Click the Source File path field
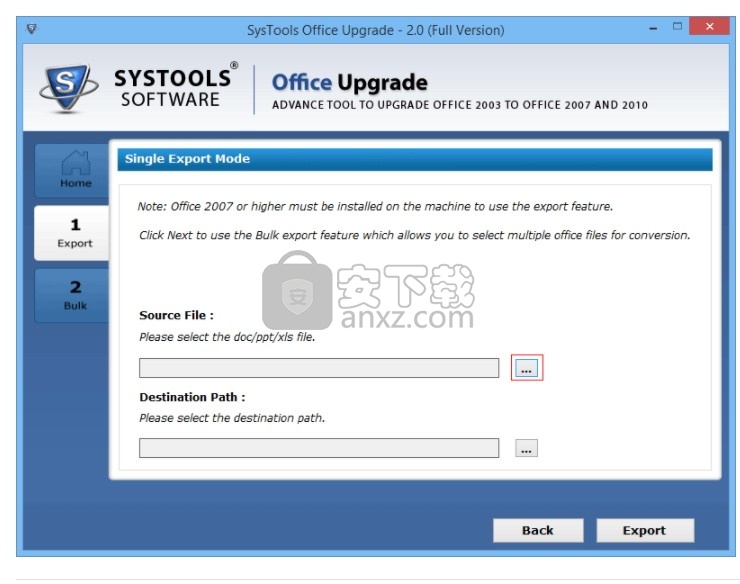This screenshot has height=584, width=740. point(319,368)
